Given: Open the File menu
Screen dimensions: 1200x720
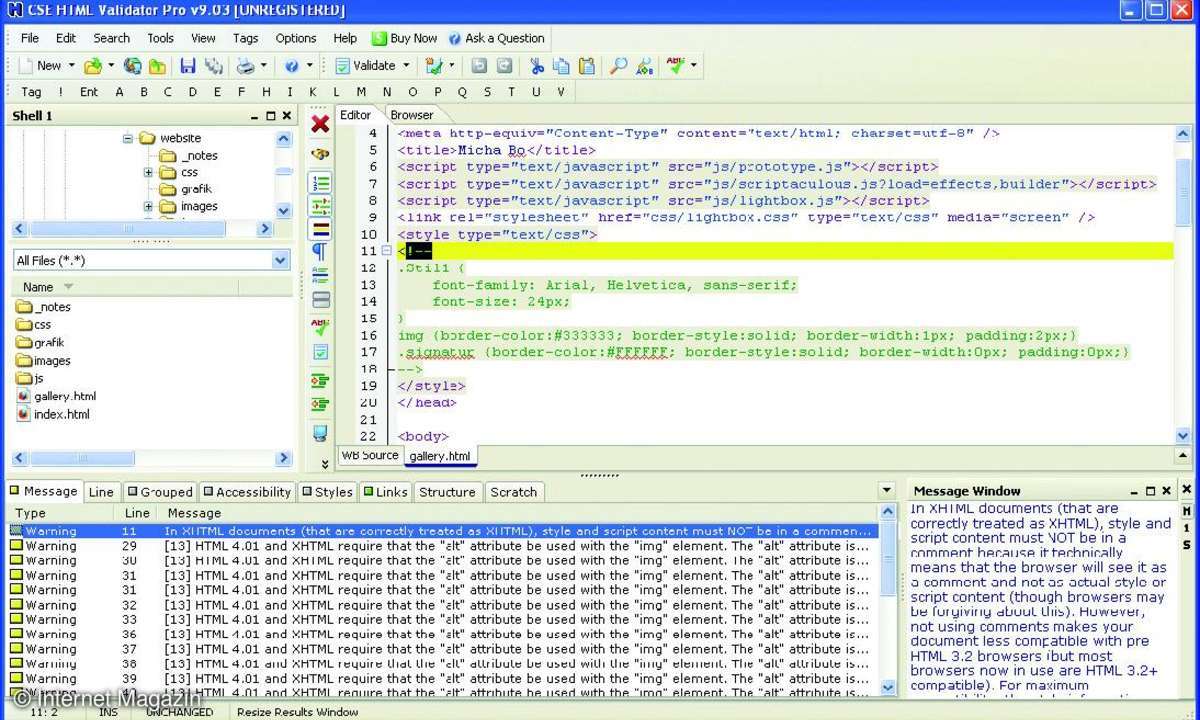Looking at the screenshot, I should coord(30,38).
